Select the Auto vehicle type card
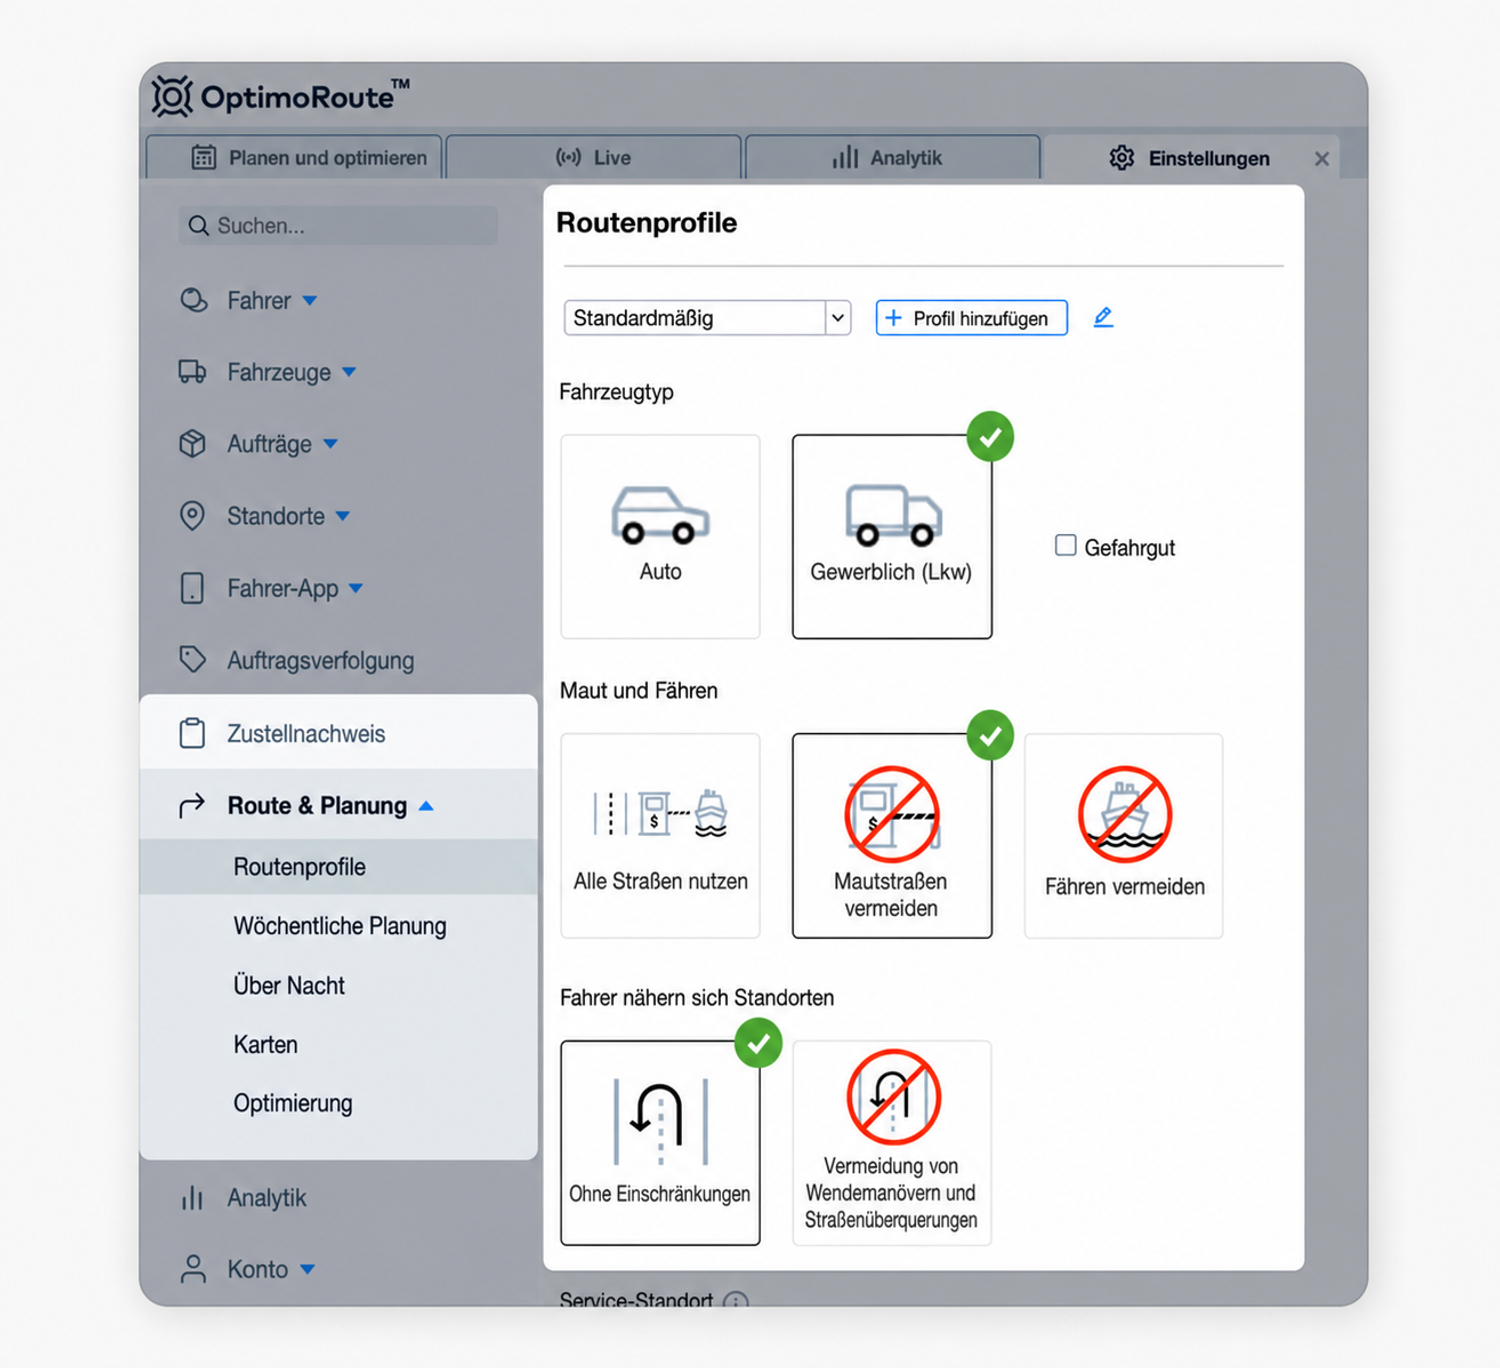 660,536
